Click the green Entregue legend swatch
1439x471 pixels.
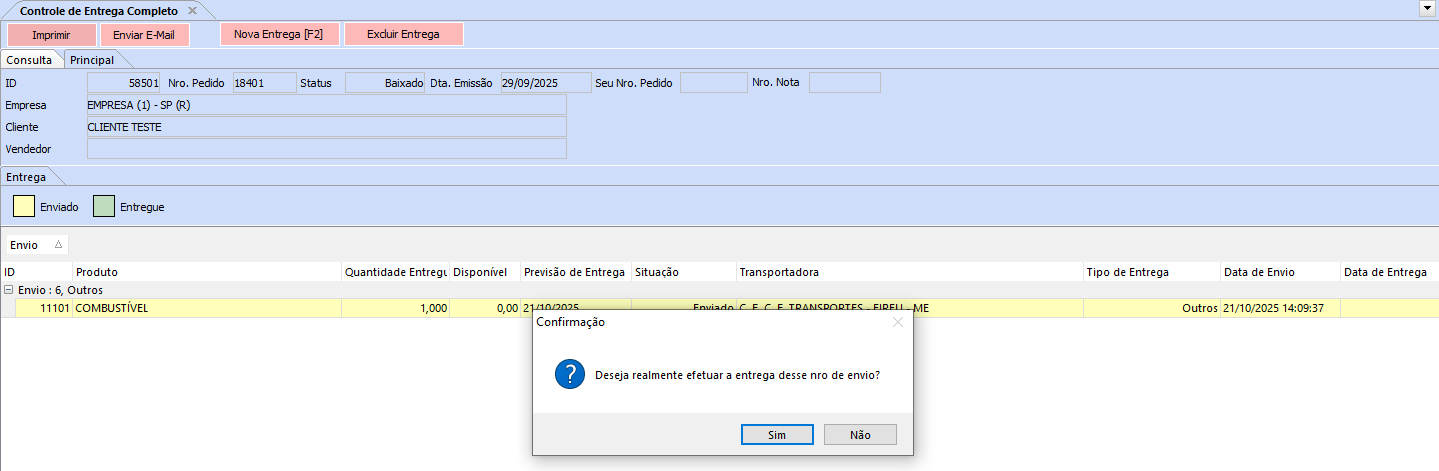tap(104, 207)
